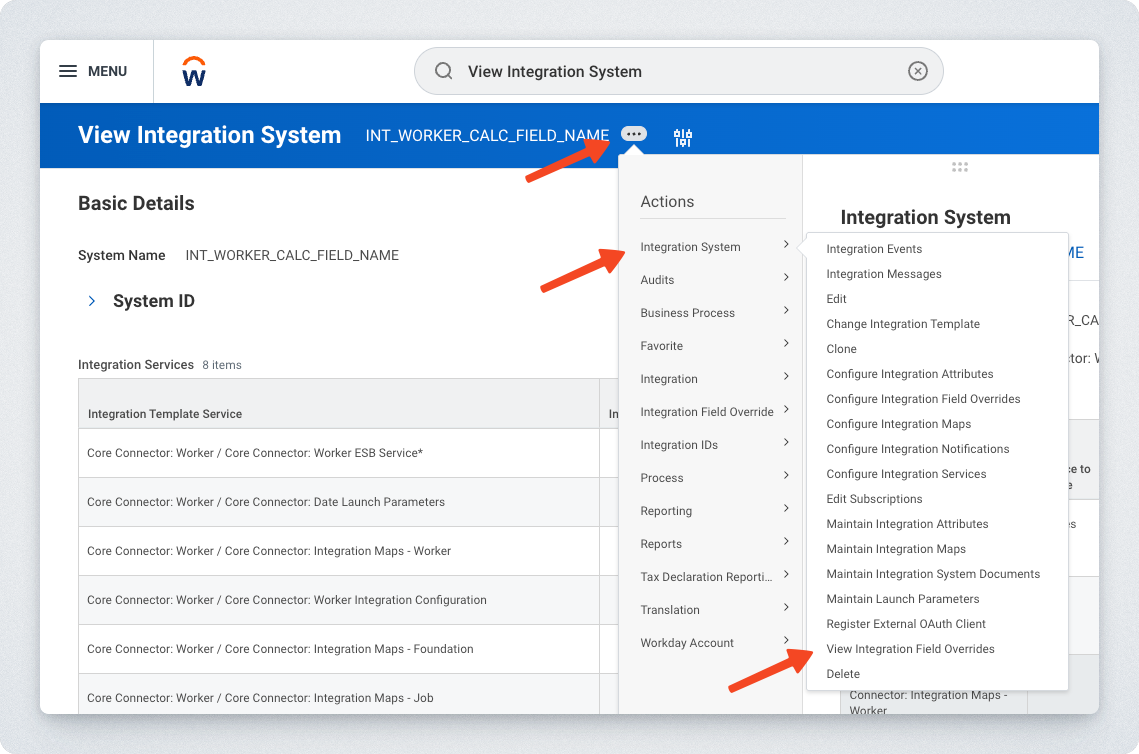Click the configure sliders icon in header
The image size is (1139, 754).
pos(683,138)
